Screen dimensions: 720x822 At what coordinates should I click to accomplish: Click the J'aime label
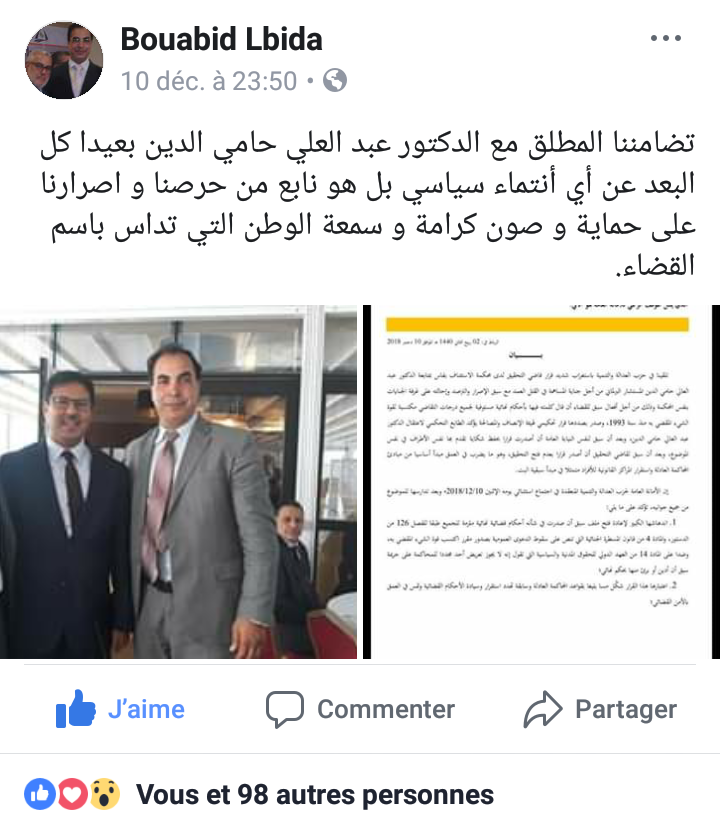click(x=146, y=709)
